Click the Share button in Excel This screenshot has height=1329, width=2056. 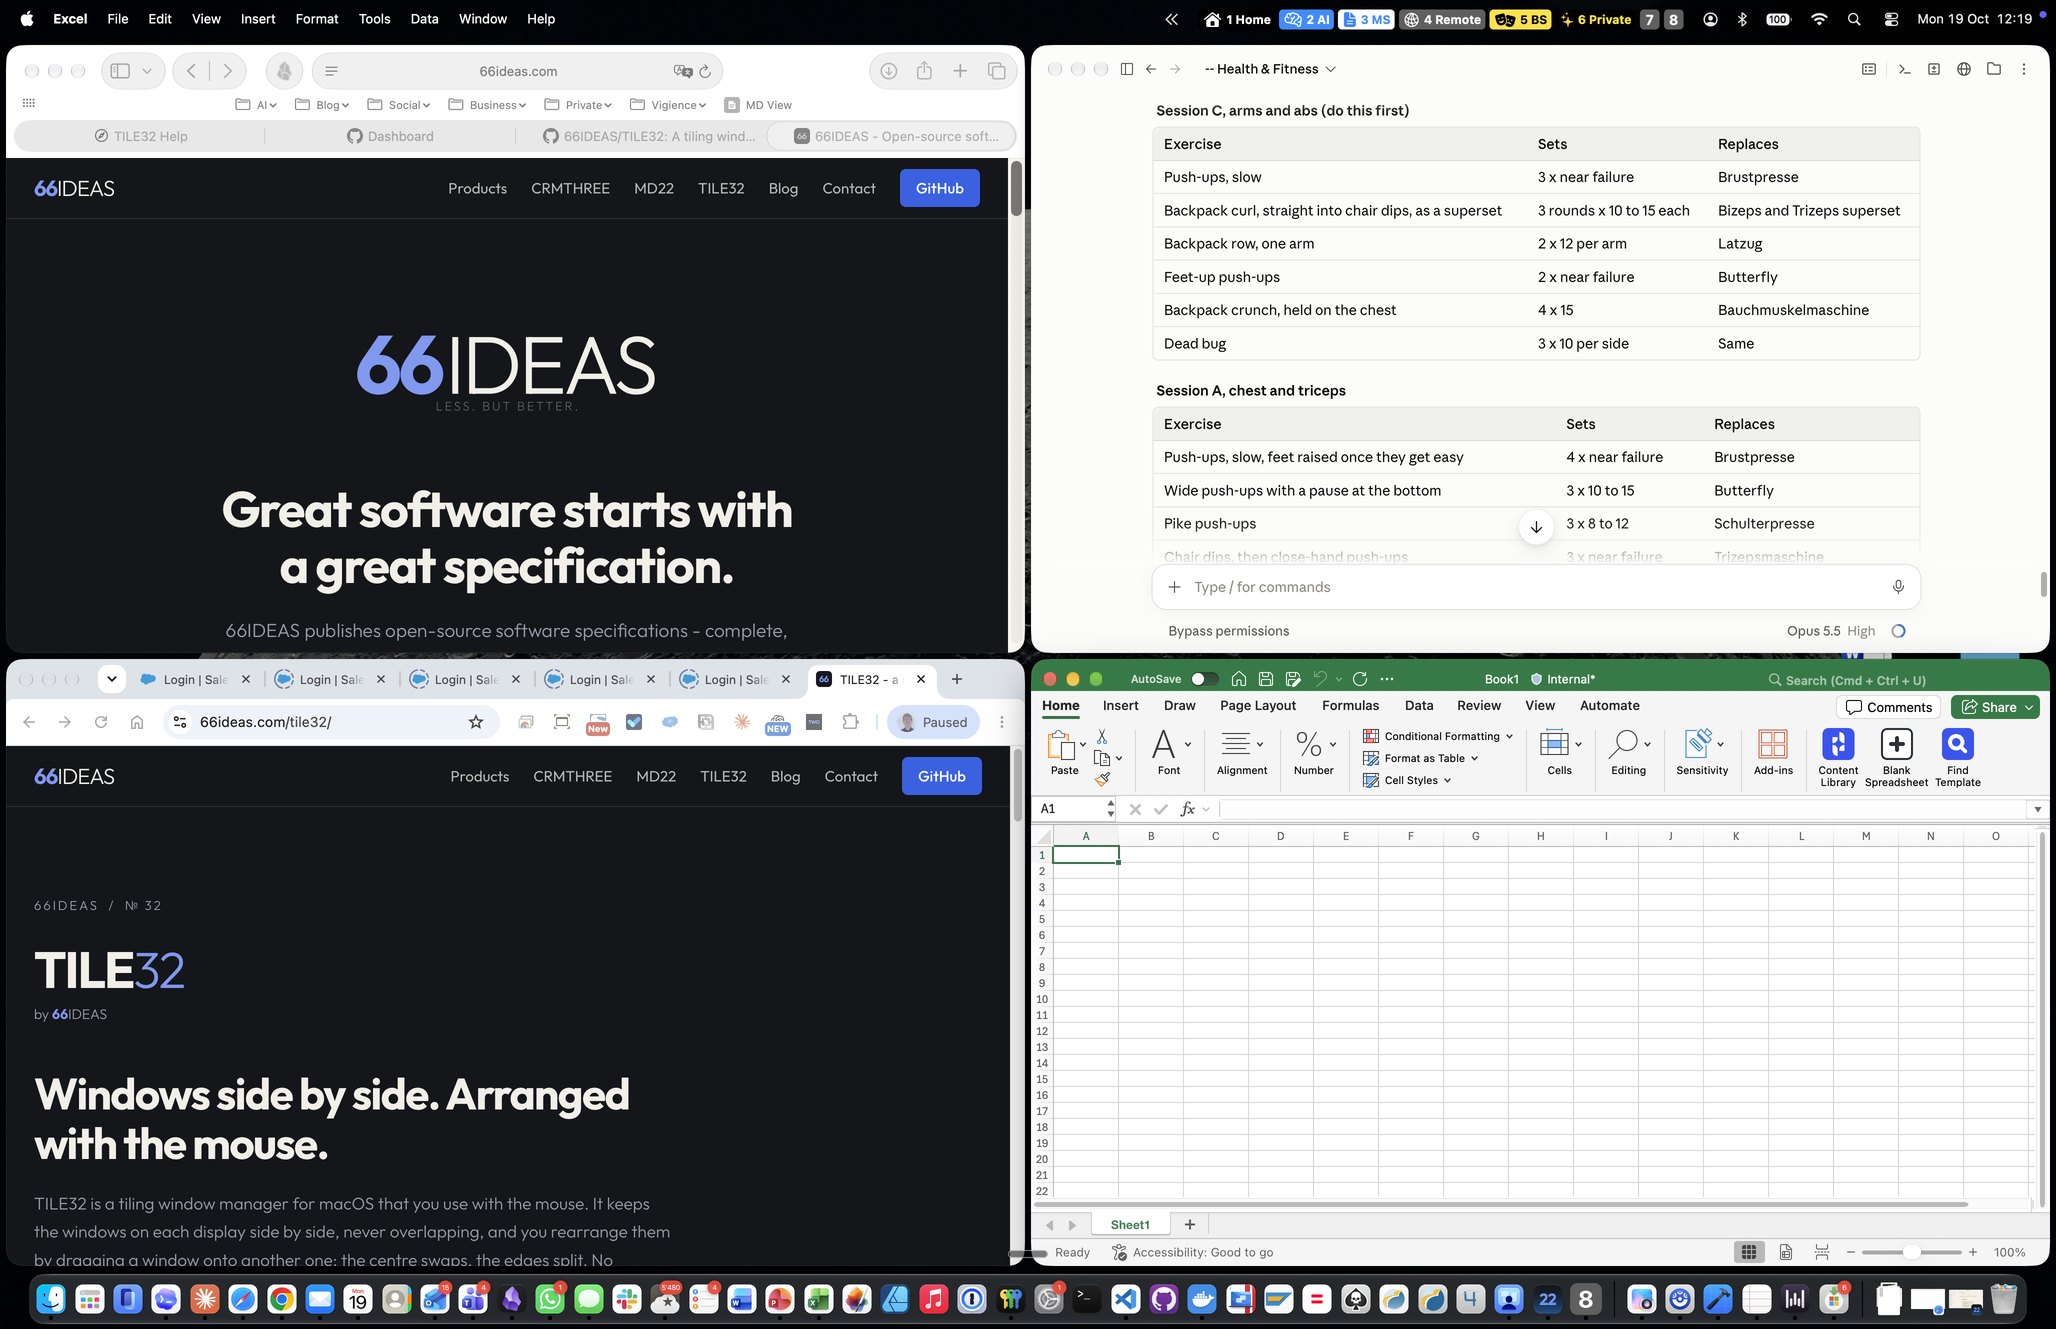[1995, 707]
